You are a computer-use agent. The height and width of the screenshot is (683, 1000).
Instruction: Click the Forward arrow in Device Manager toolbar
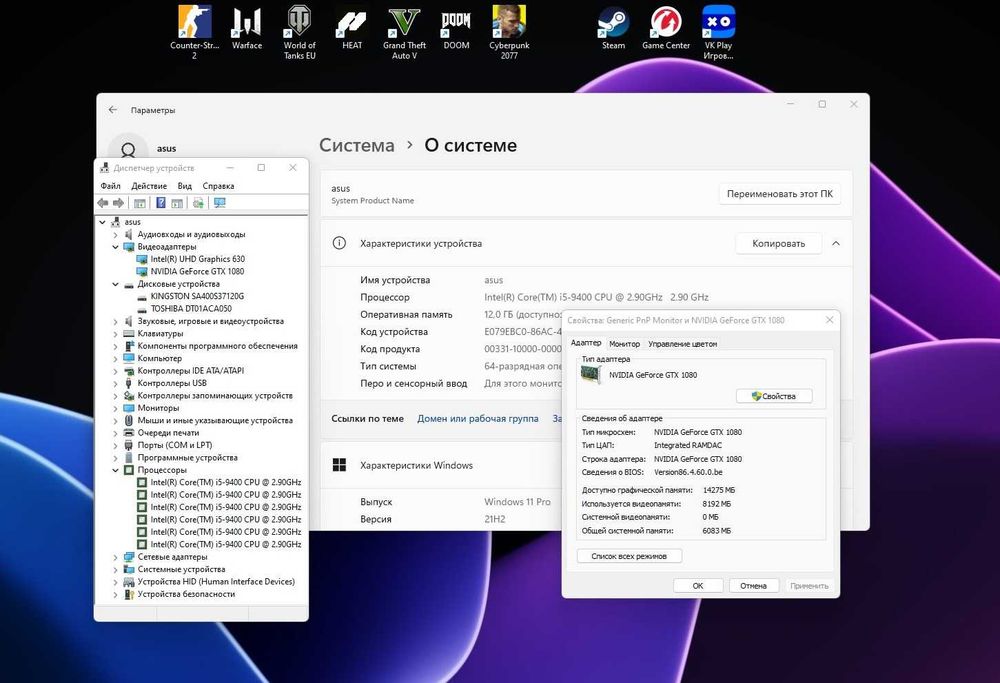[x=119, y=203]
